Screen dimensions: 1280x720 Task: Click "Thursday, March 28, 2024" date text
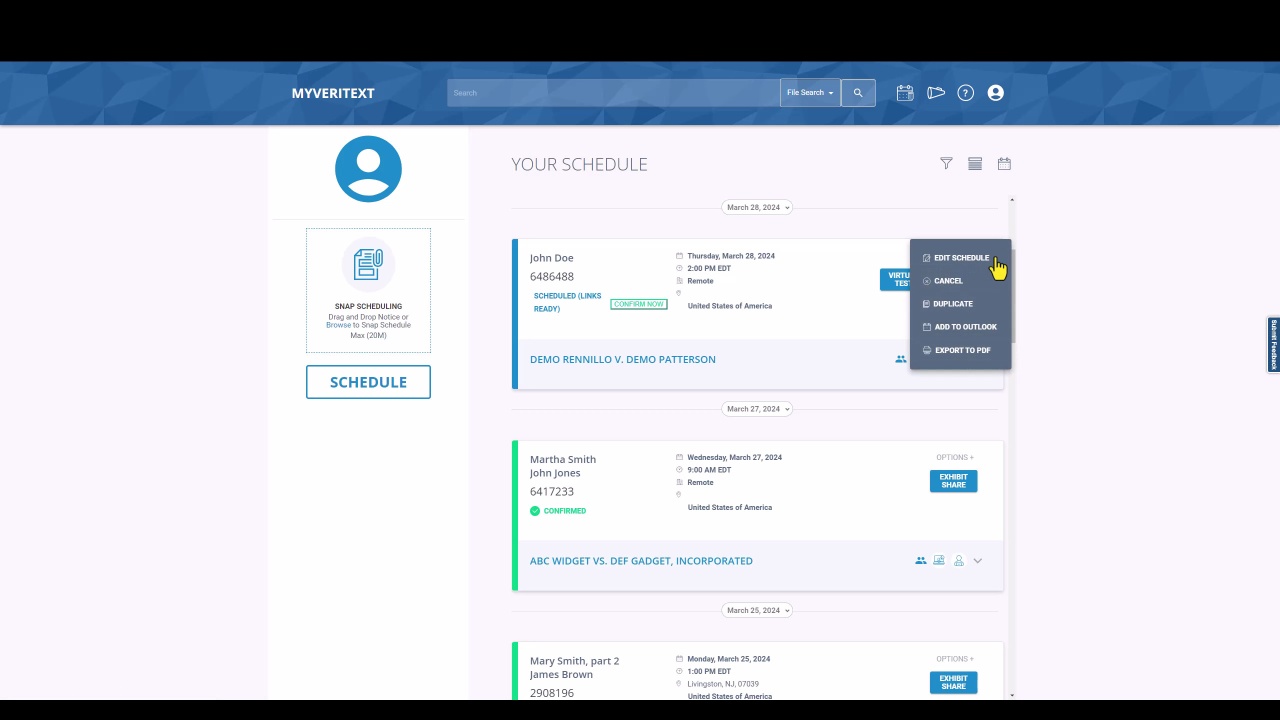pos(731,256)
